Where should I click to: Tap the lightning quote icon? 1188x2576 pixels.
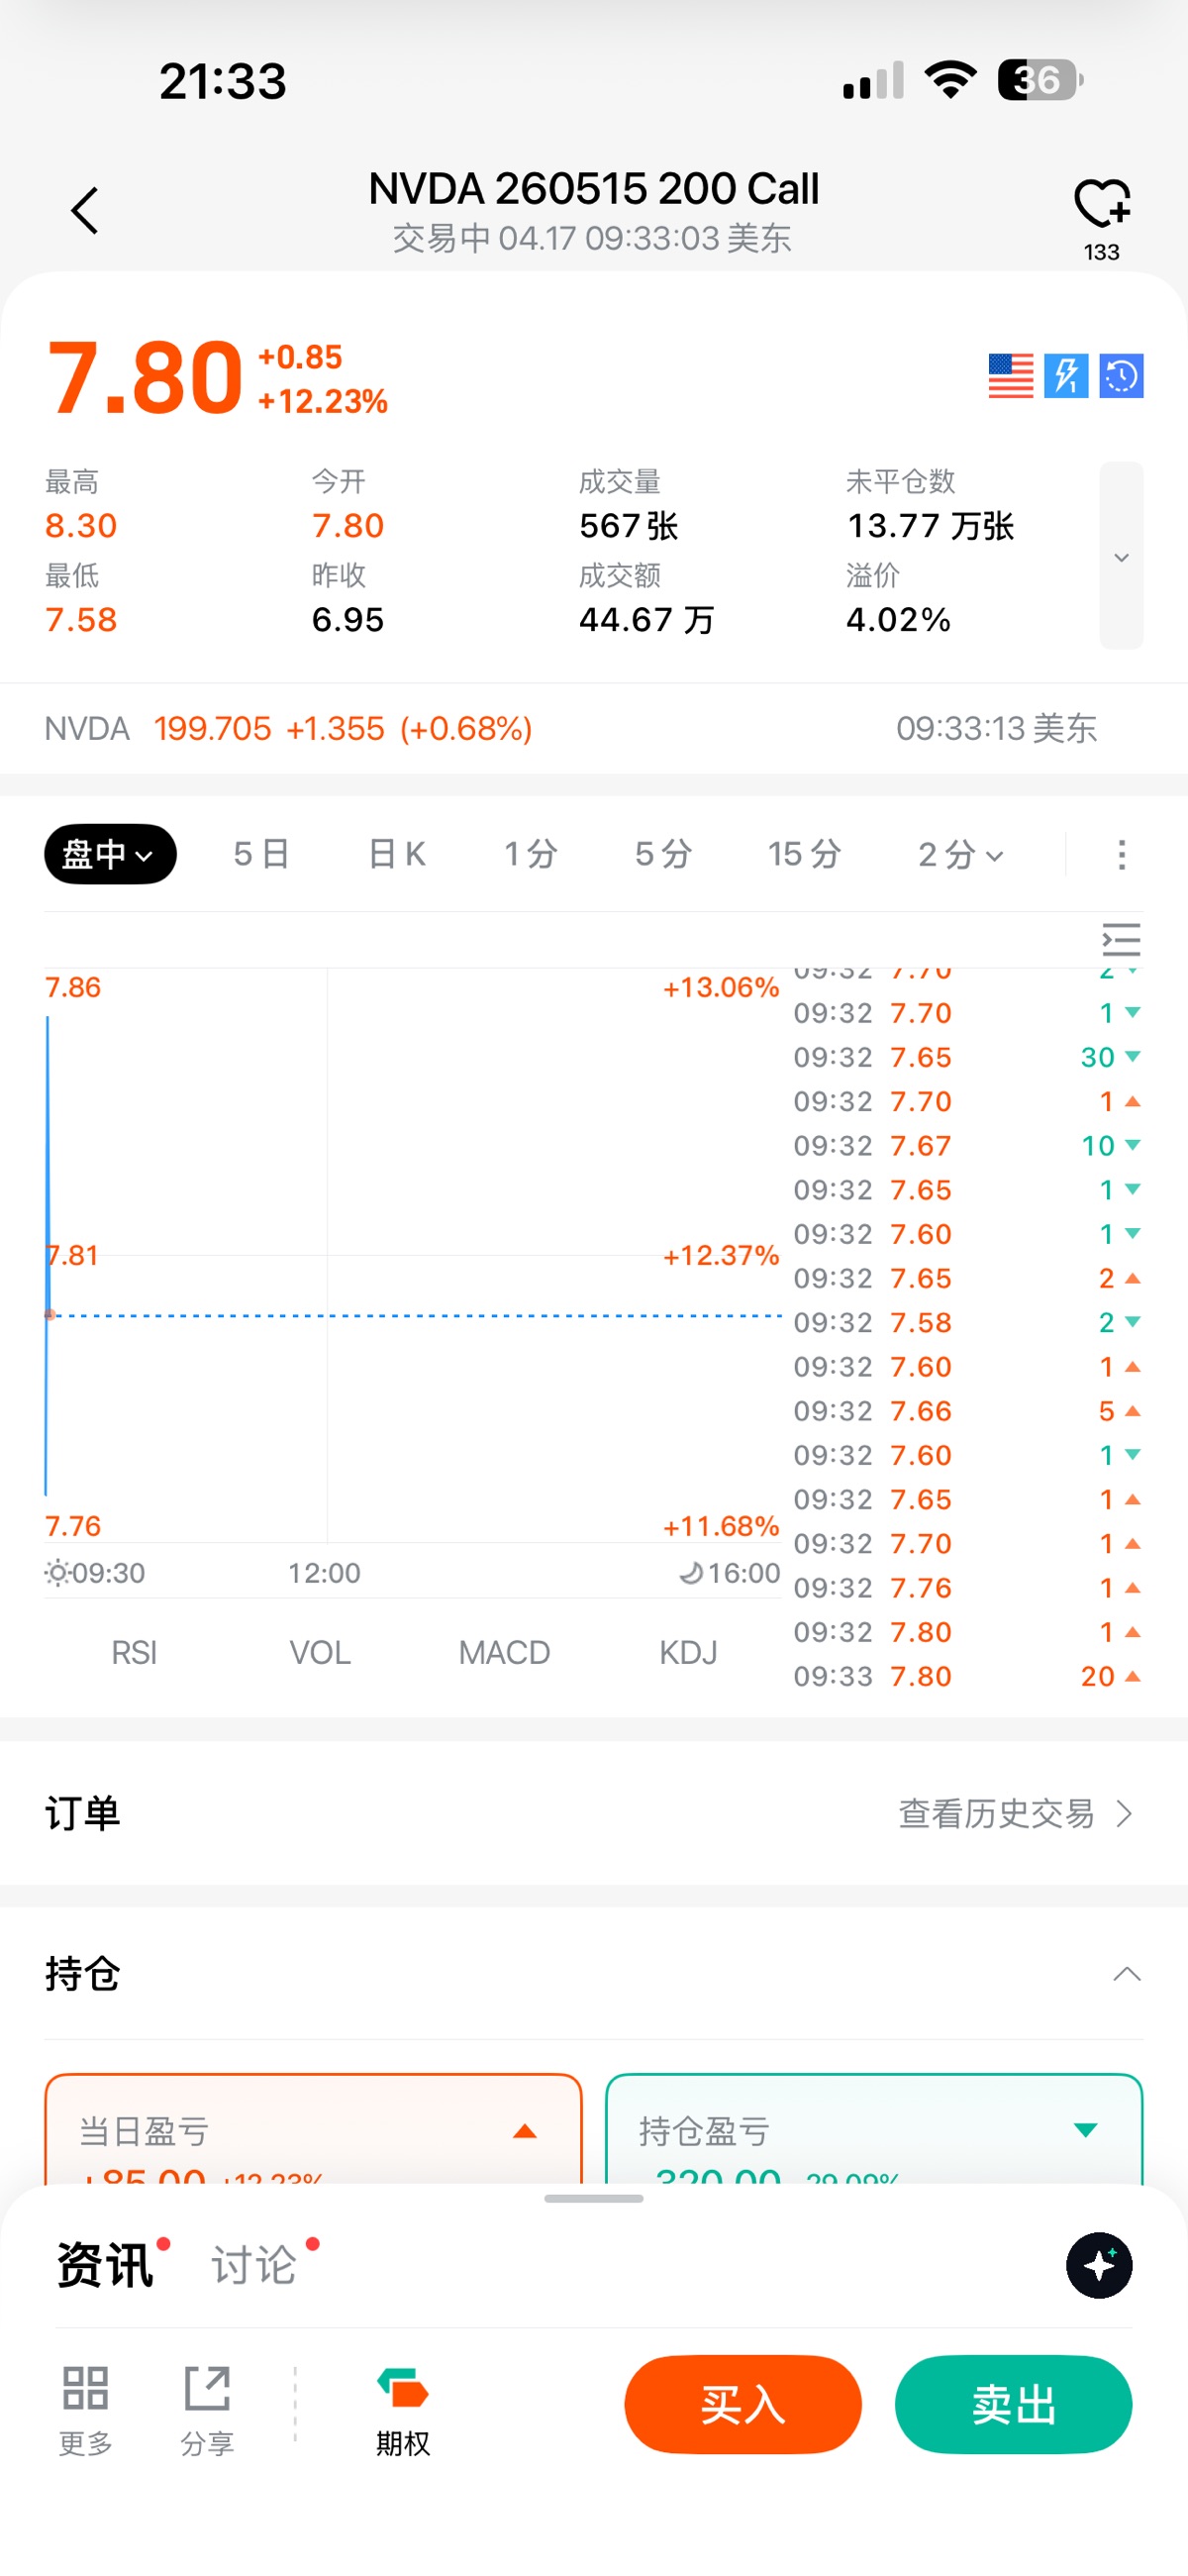click(x=1066, y=376)
